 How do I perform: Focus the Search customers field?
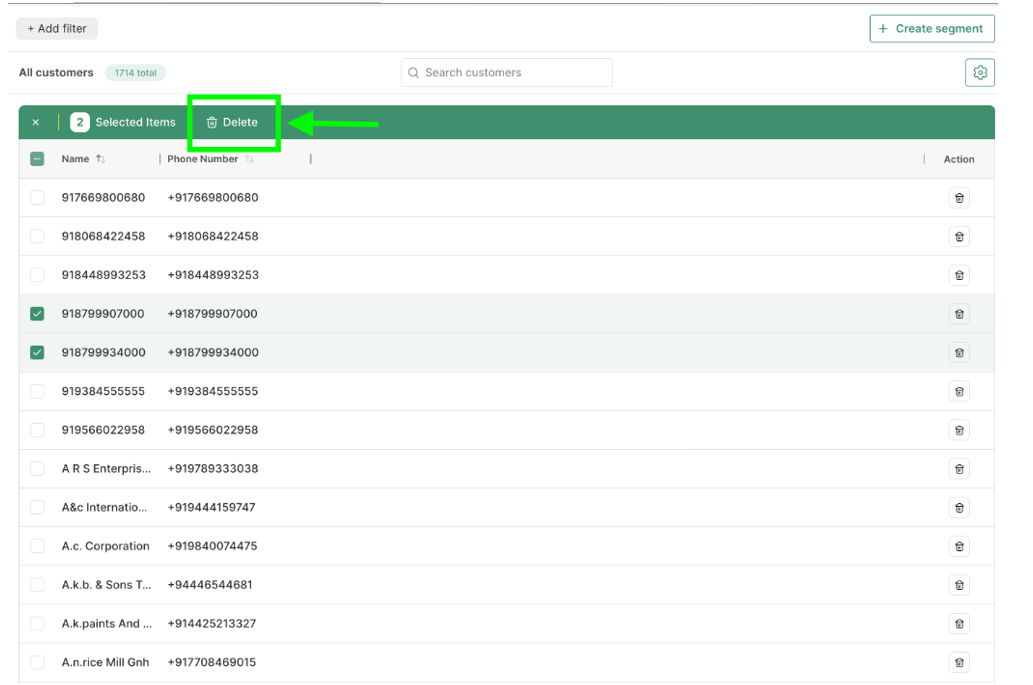507,73
